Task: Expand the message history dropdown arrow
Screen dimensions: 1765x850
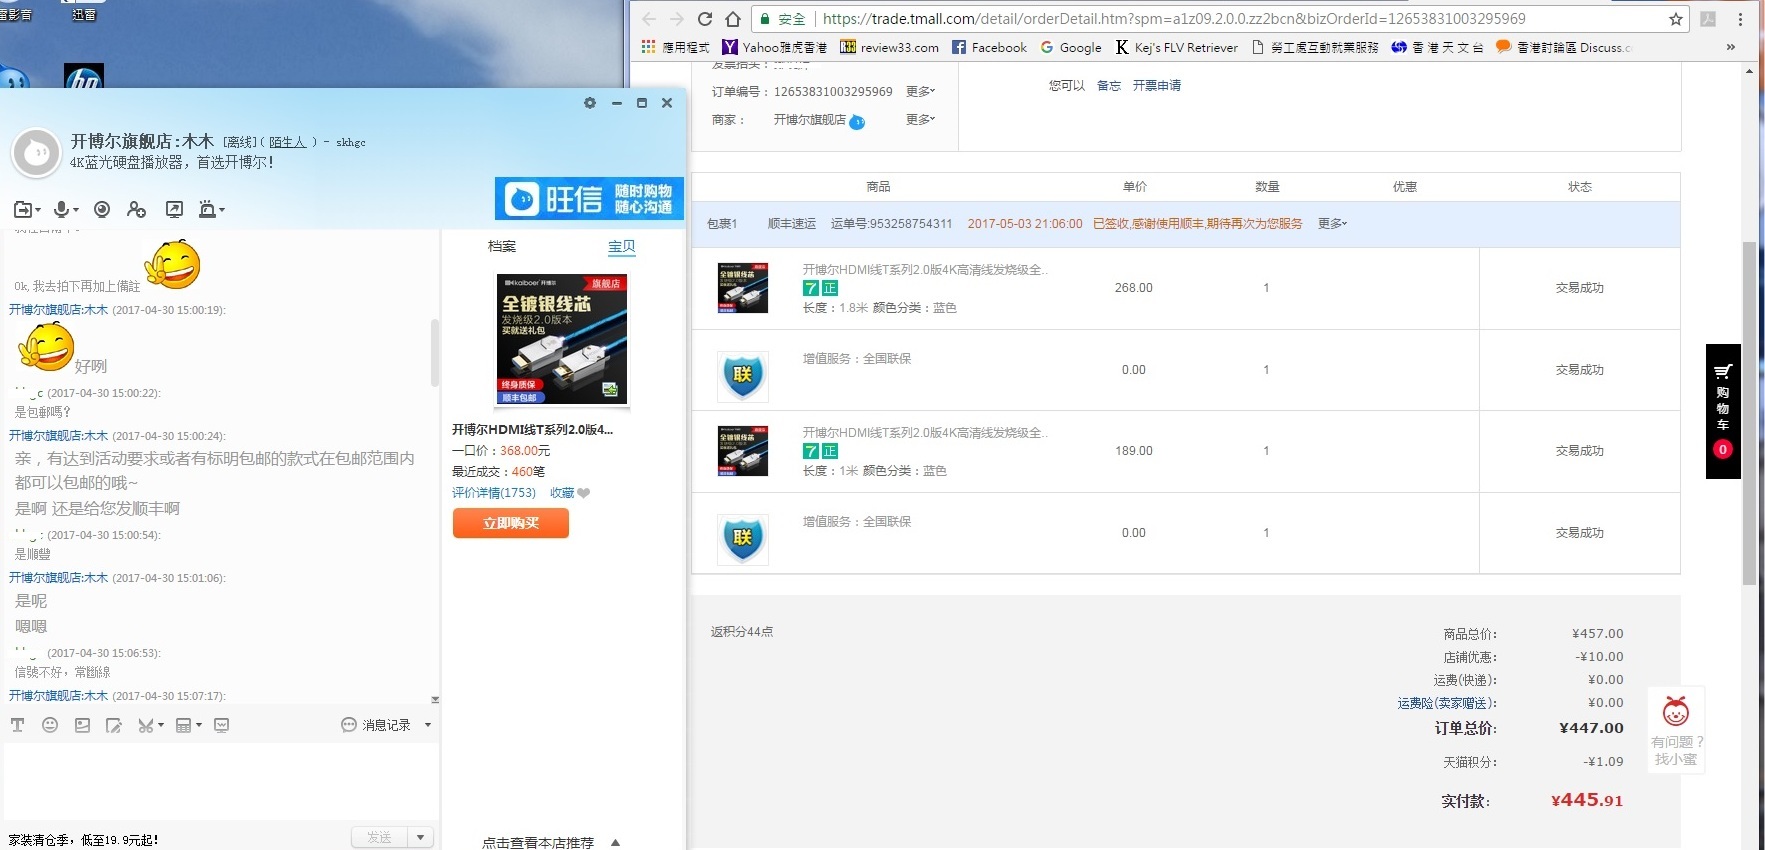Action: (428, 725)
